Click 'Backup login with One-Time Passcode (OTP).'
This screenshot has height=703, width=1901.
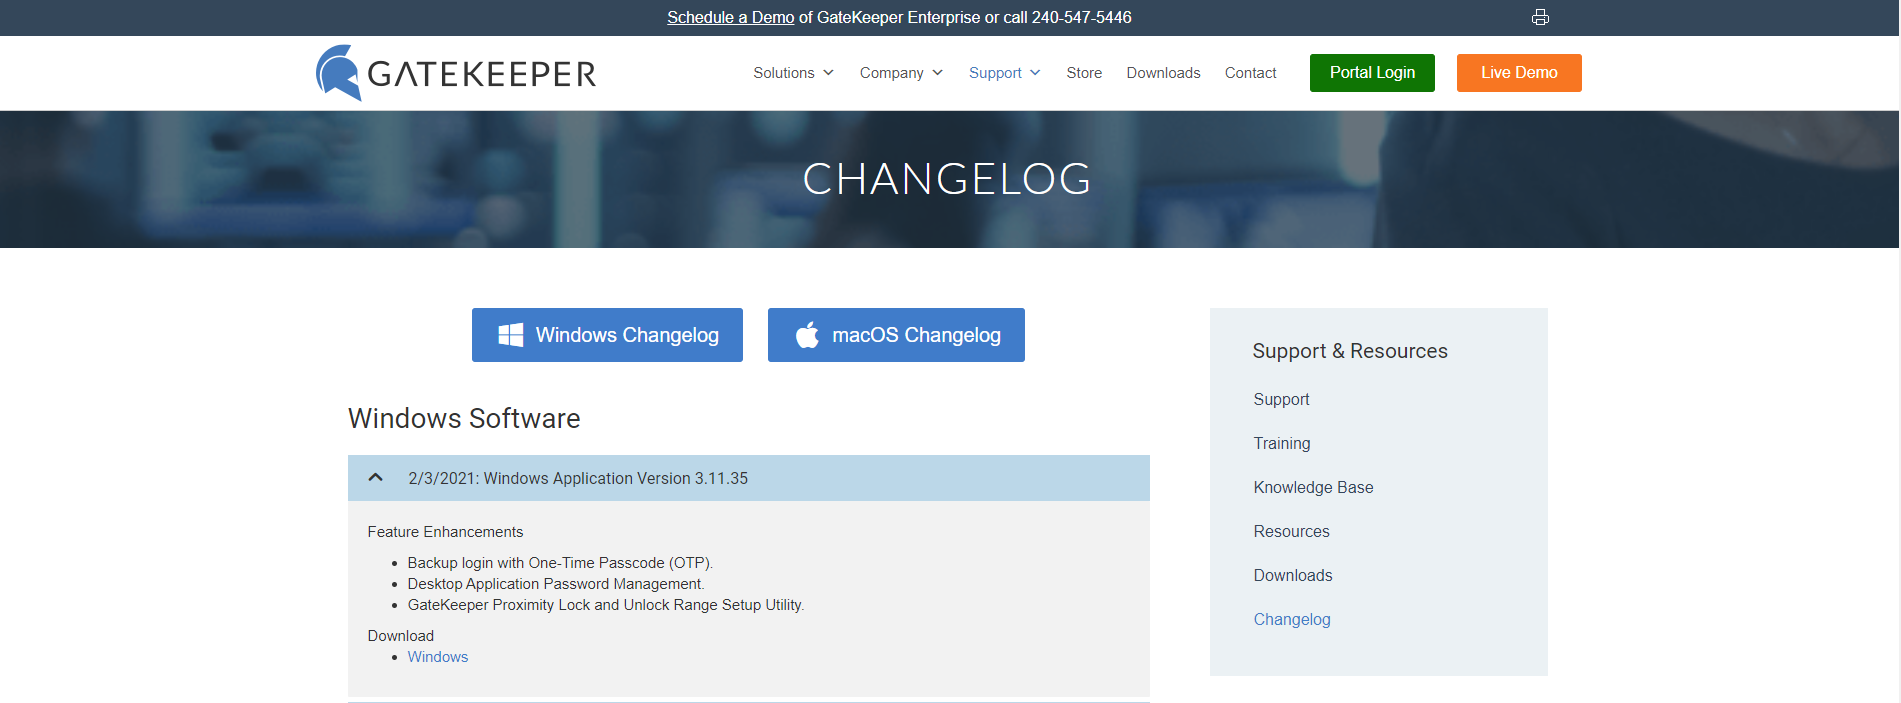[x=560, y=563]
